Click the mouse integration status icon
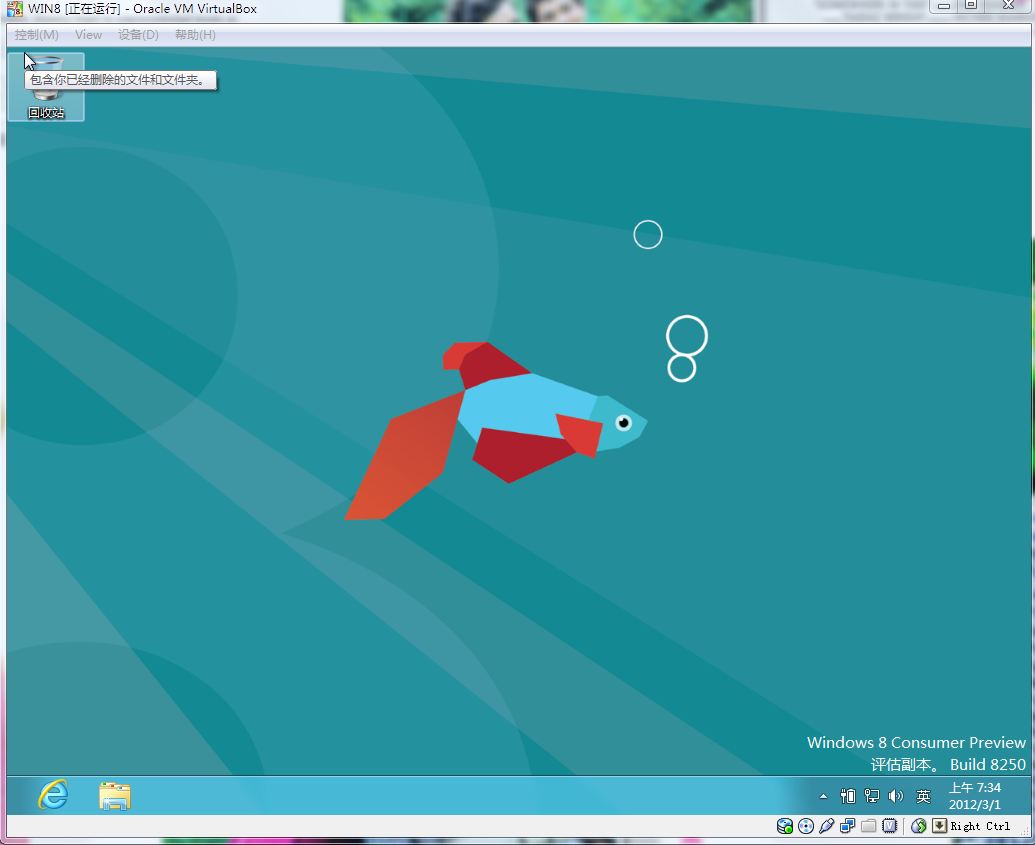 click(919, 826)
